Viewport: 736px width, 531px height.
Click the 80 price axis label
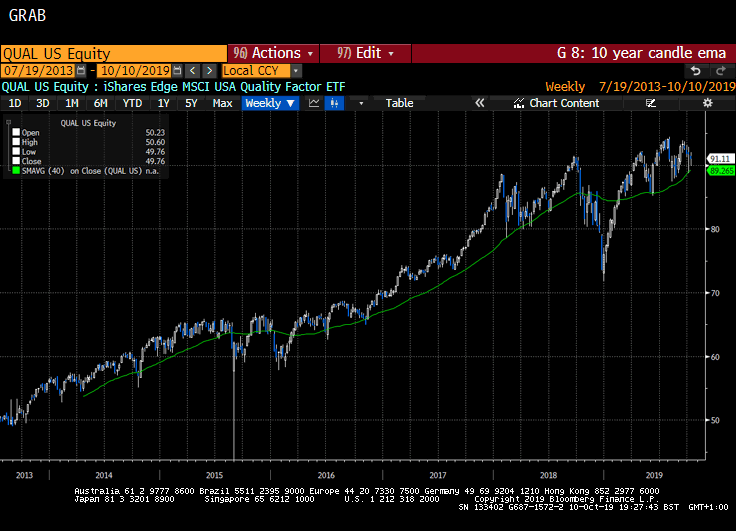pos(715,229)
